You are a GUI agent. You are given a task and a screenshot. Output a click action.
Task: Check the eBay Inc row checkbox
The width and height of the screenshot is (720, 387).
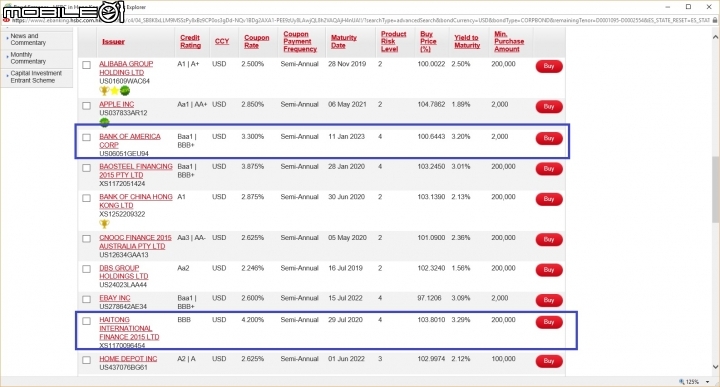click(x=86, y=299)
